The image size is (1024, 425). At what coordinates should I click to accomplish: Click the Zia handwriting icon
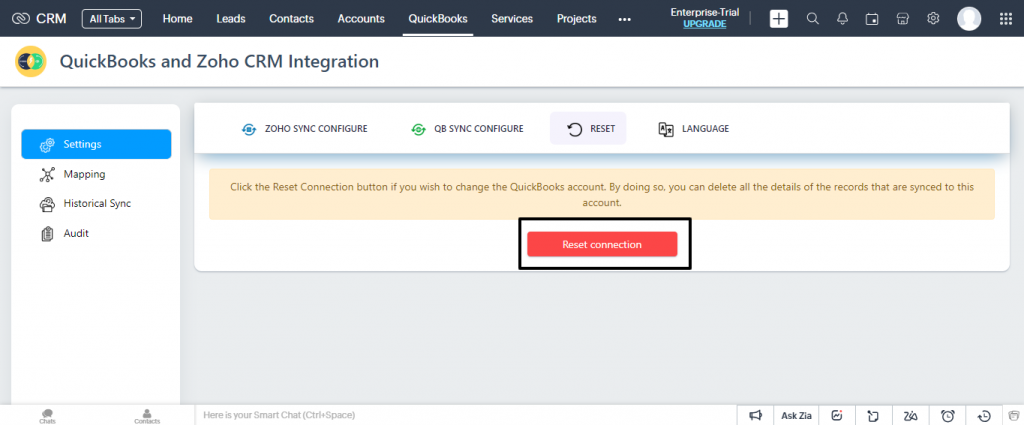point(910,415)
